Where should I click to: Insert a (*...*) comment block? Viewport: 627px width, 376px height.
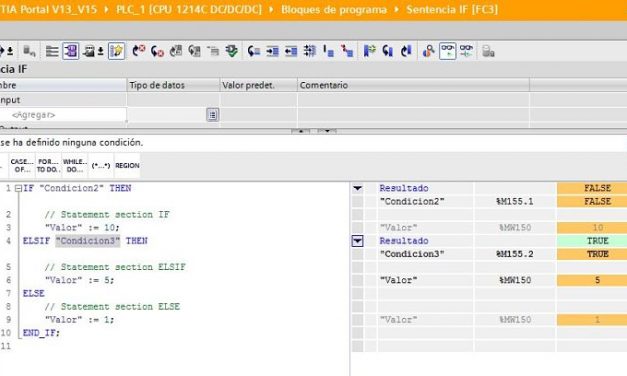coord(101,165)
